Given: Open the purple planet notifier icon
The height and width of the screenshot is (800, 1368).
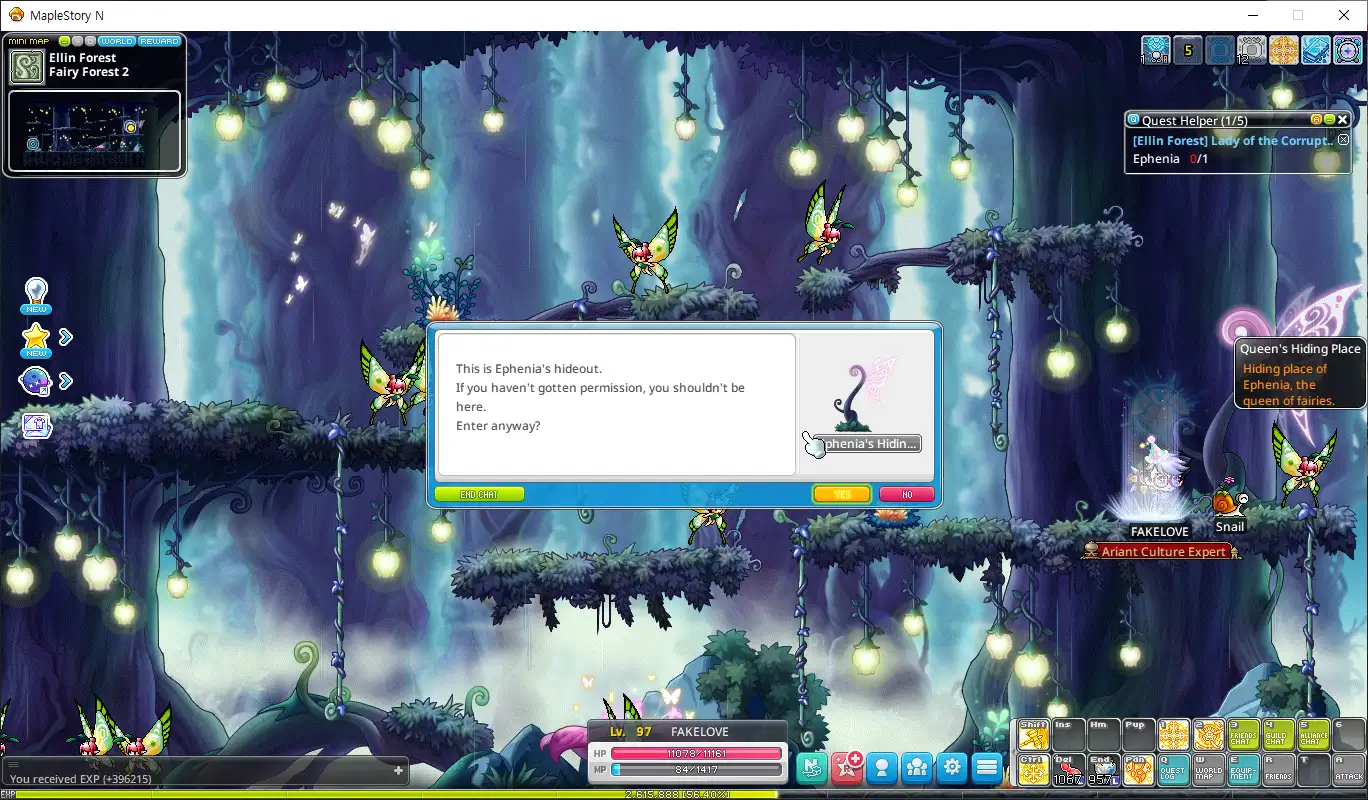Looking at the screenshot, I should 37,381.
